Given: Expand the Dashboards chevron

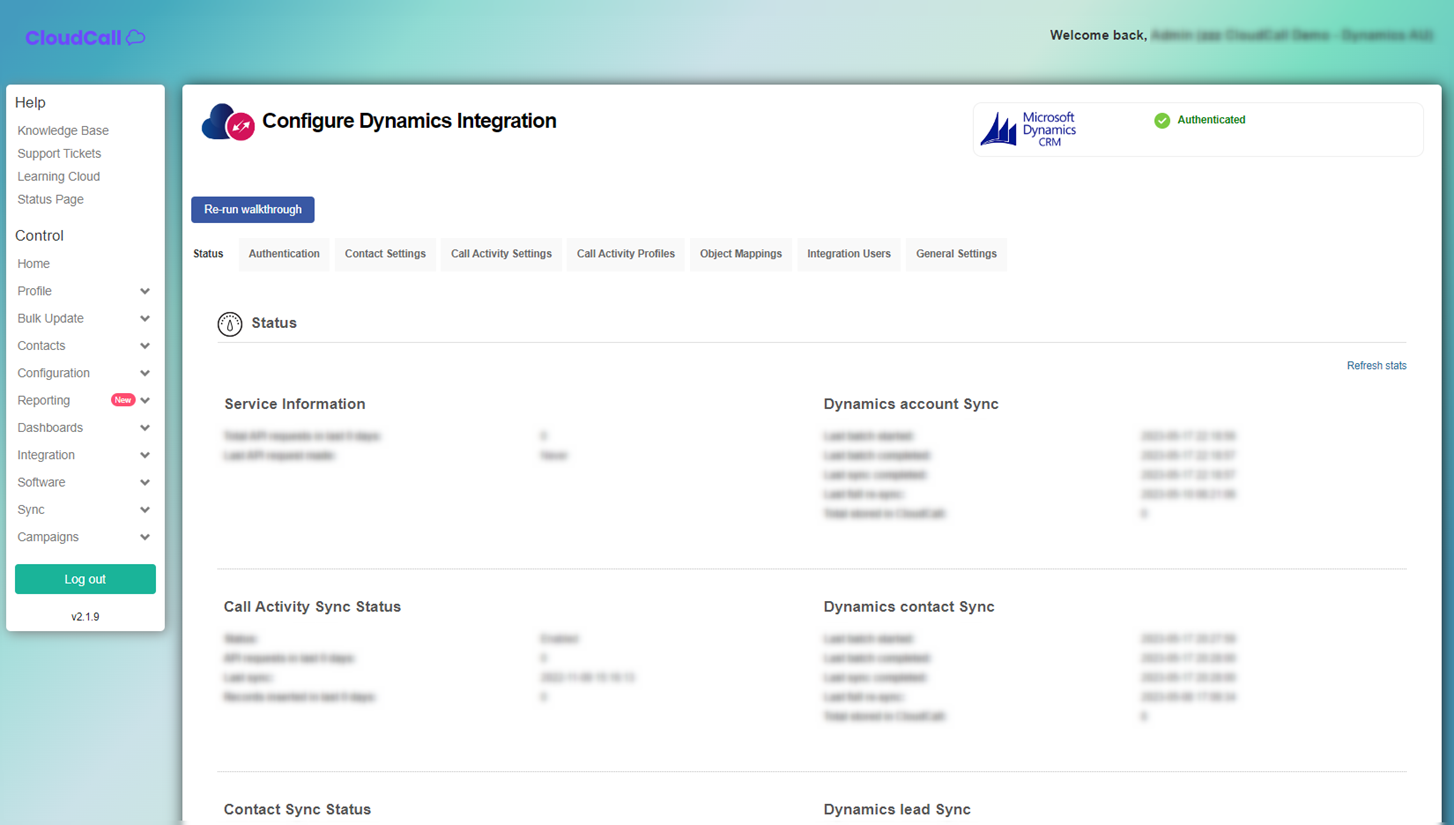Looking at the screenshot, I should (145, 428).
